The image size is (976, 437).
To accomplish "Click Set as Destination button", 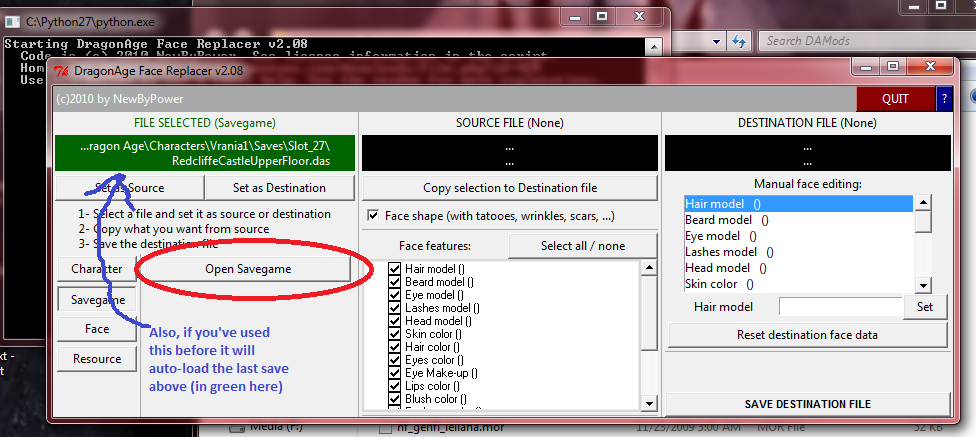I will pos(279,187).
